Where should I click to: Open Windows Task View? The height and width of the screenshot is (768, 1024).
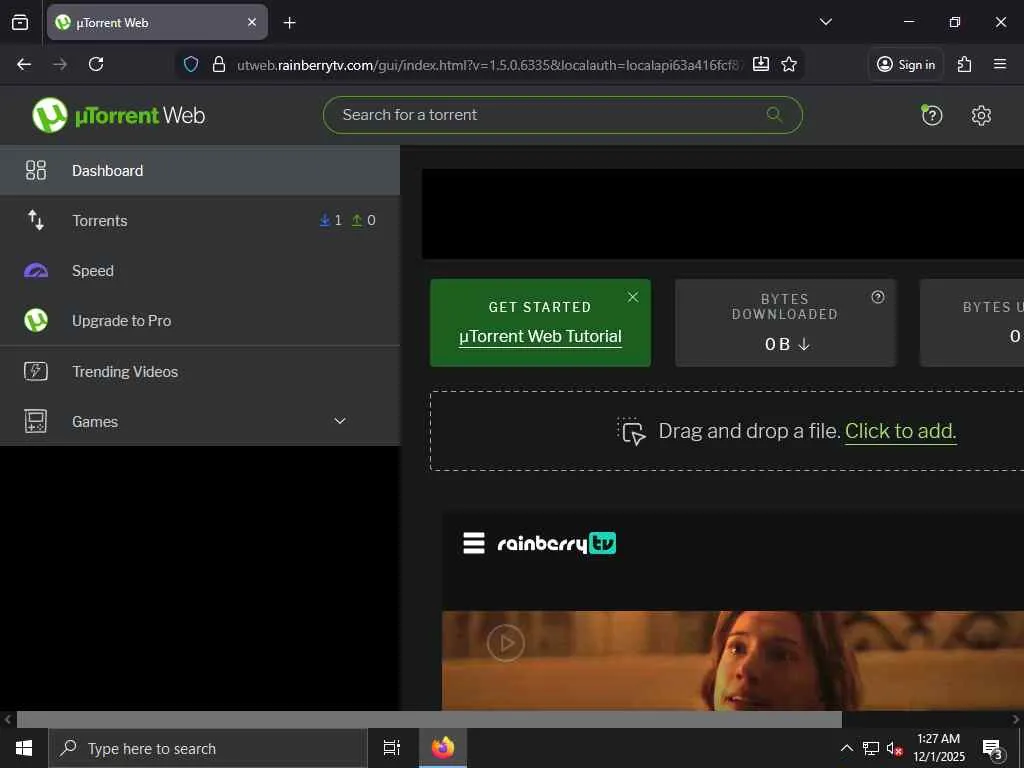pos(392,748)
